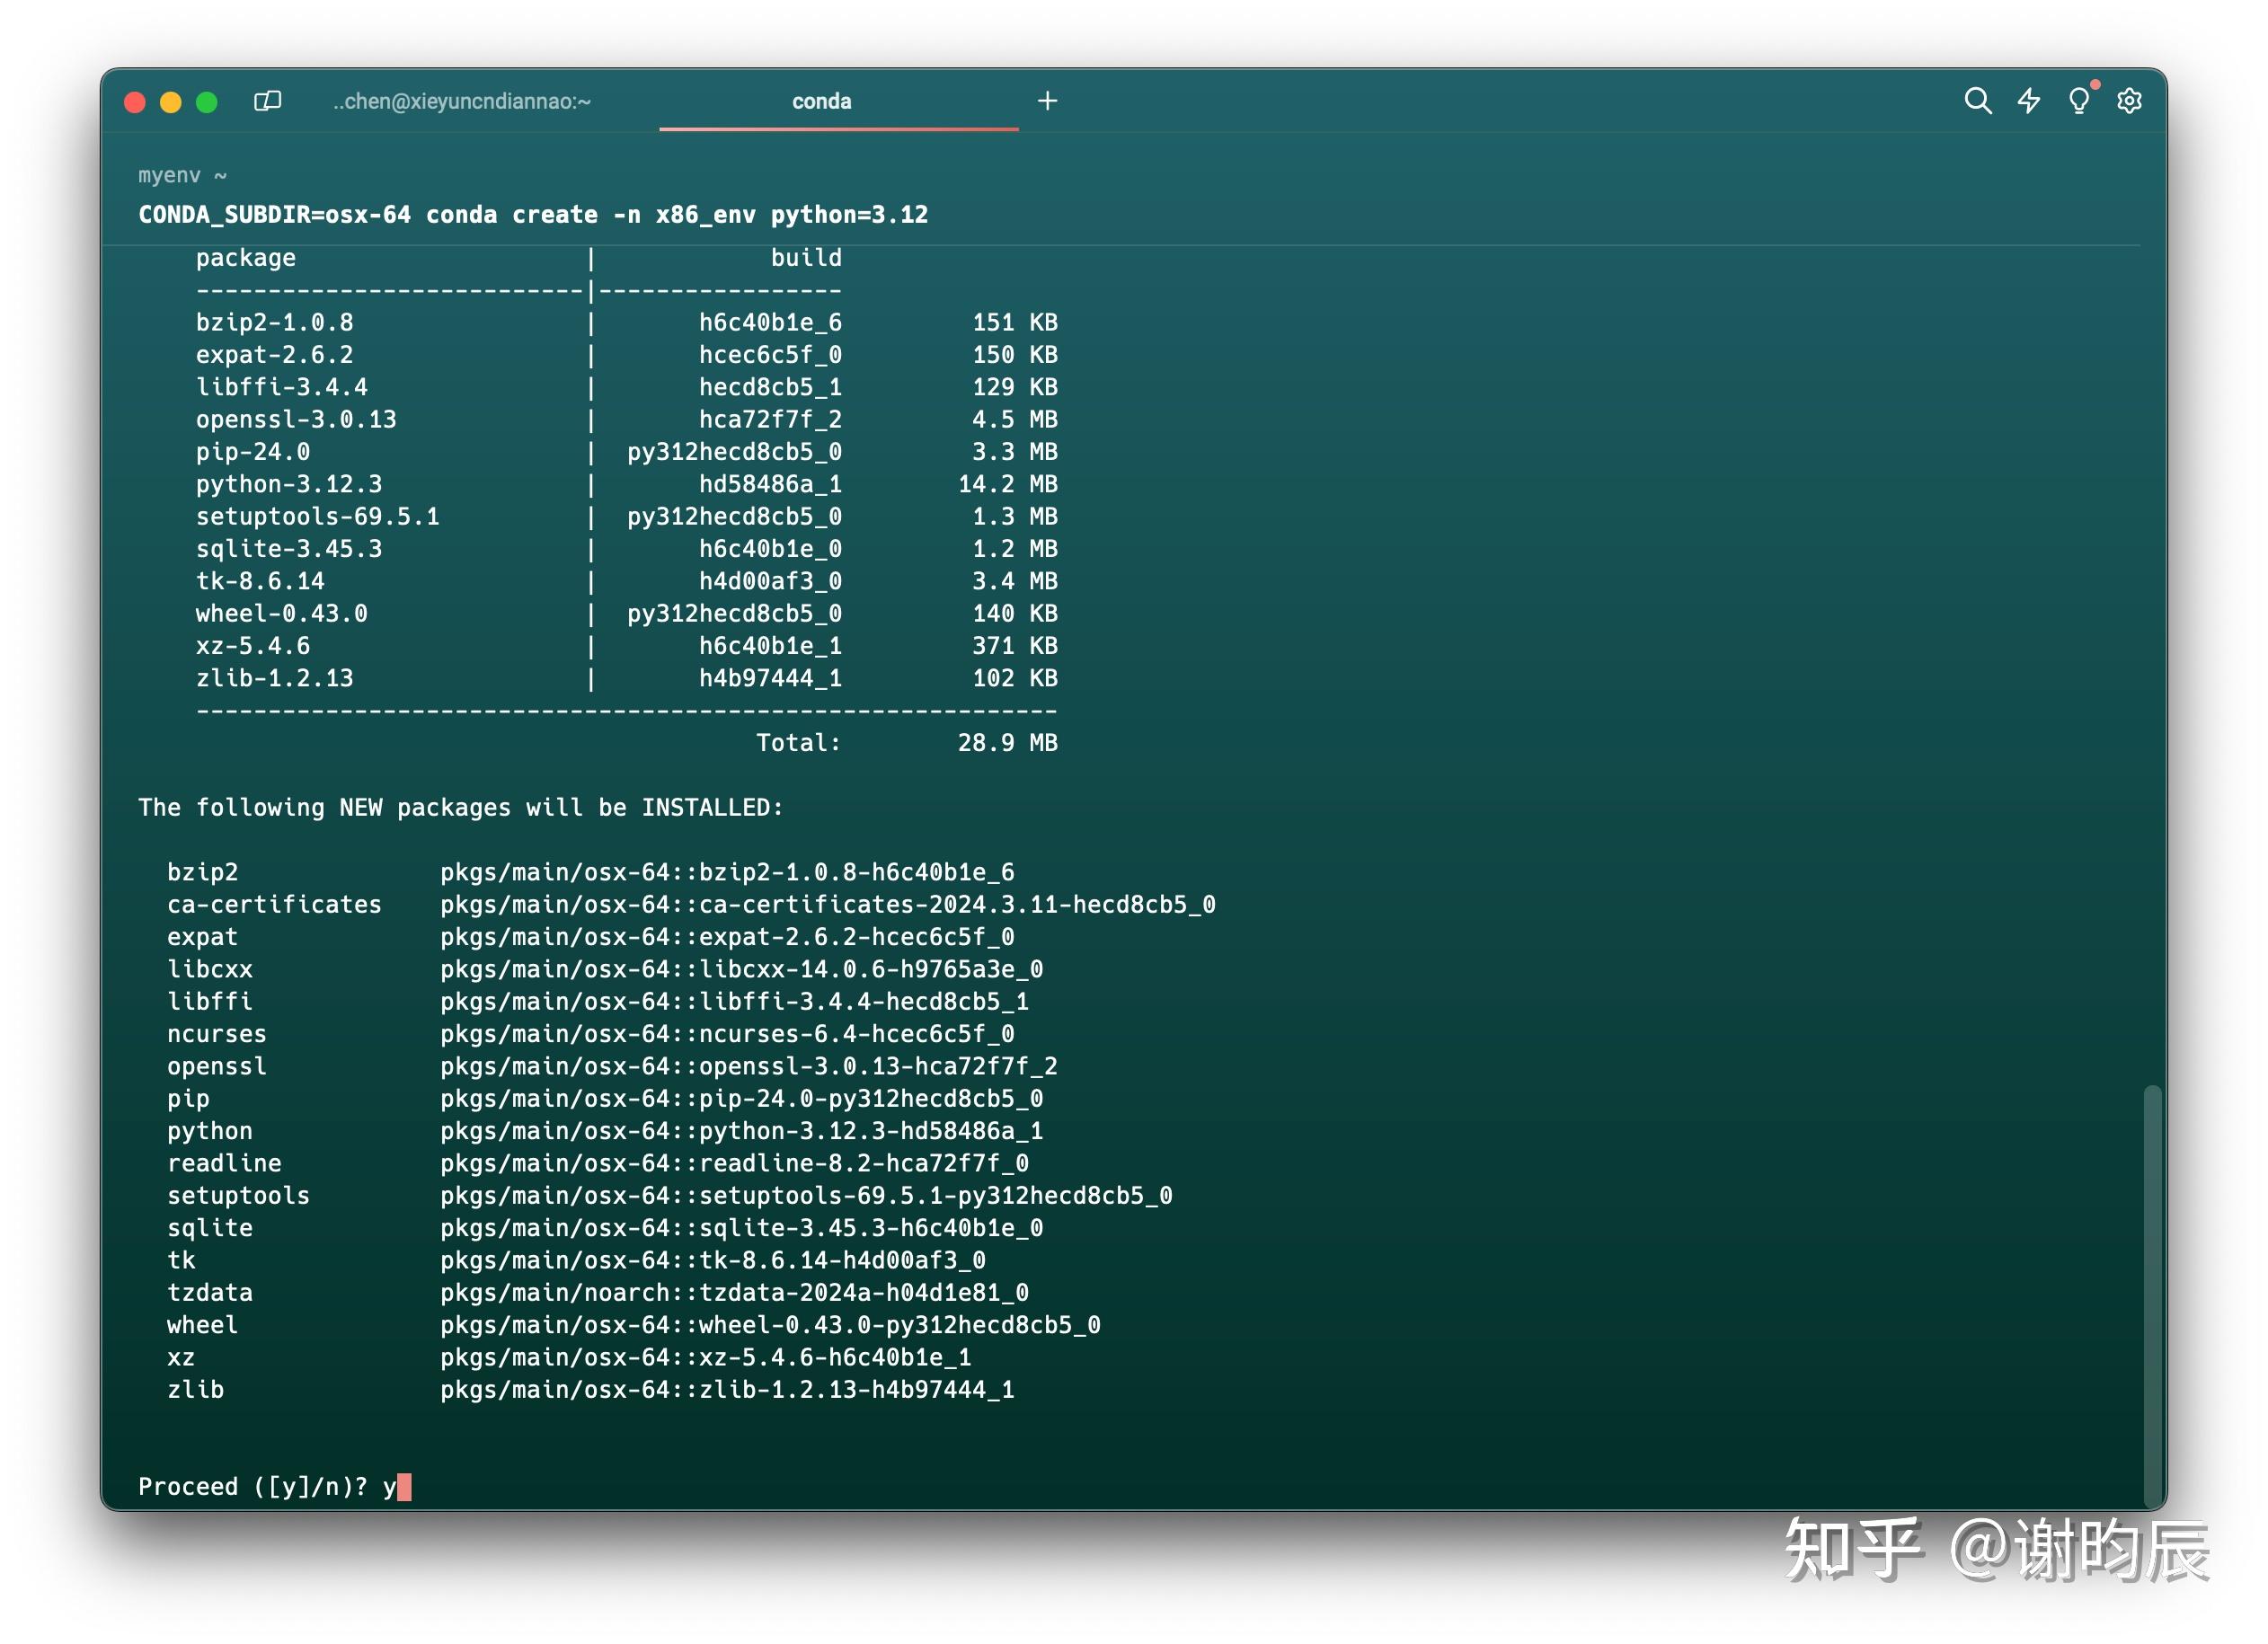Click the lightning bolt workflows icon
The image size is (2268, 1644).
pyautogui.click(x=2028, y=101)
